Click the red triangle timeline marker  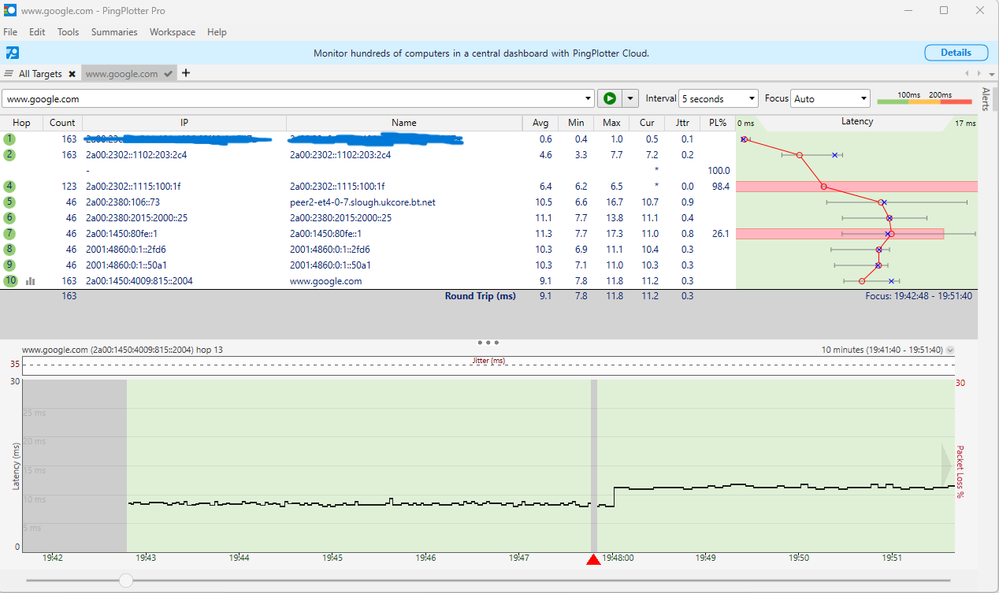[x=593, y=560]
